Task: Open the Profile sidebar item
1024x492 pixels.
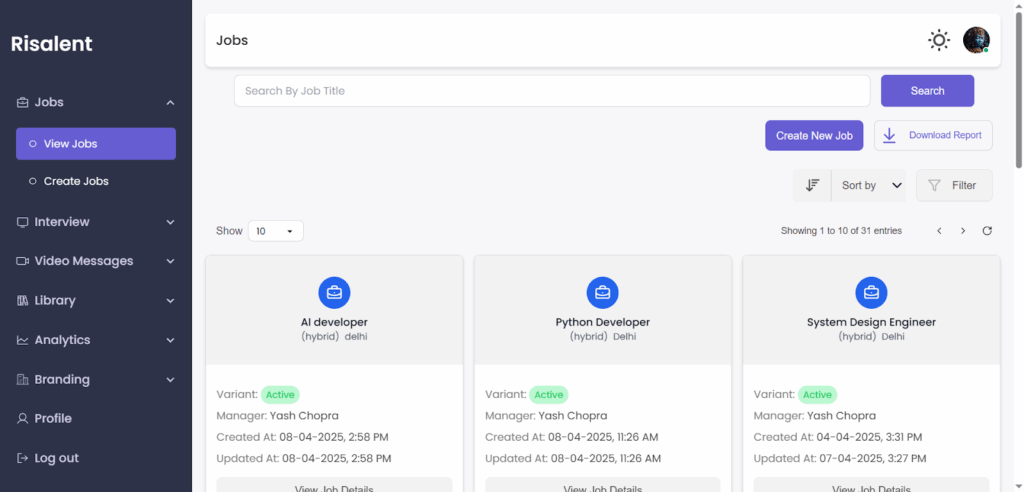Action: pyautogui.click(x=53, y=418)
